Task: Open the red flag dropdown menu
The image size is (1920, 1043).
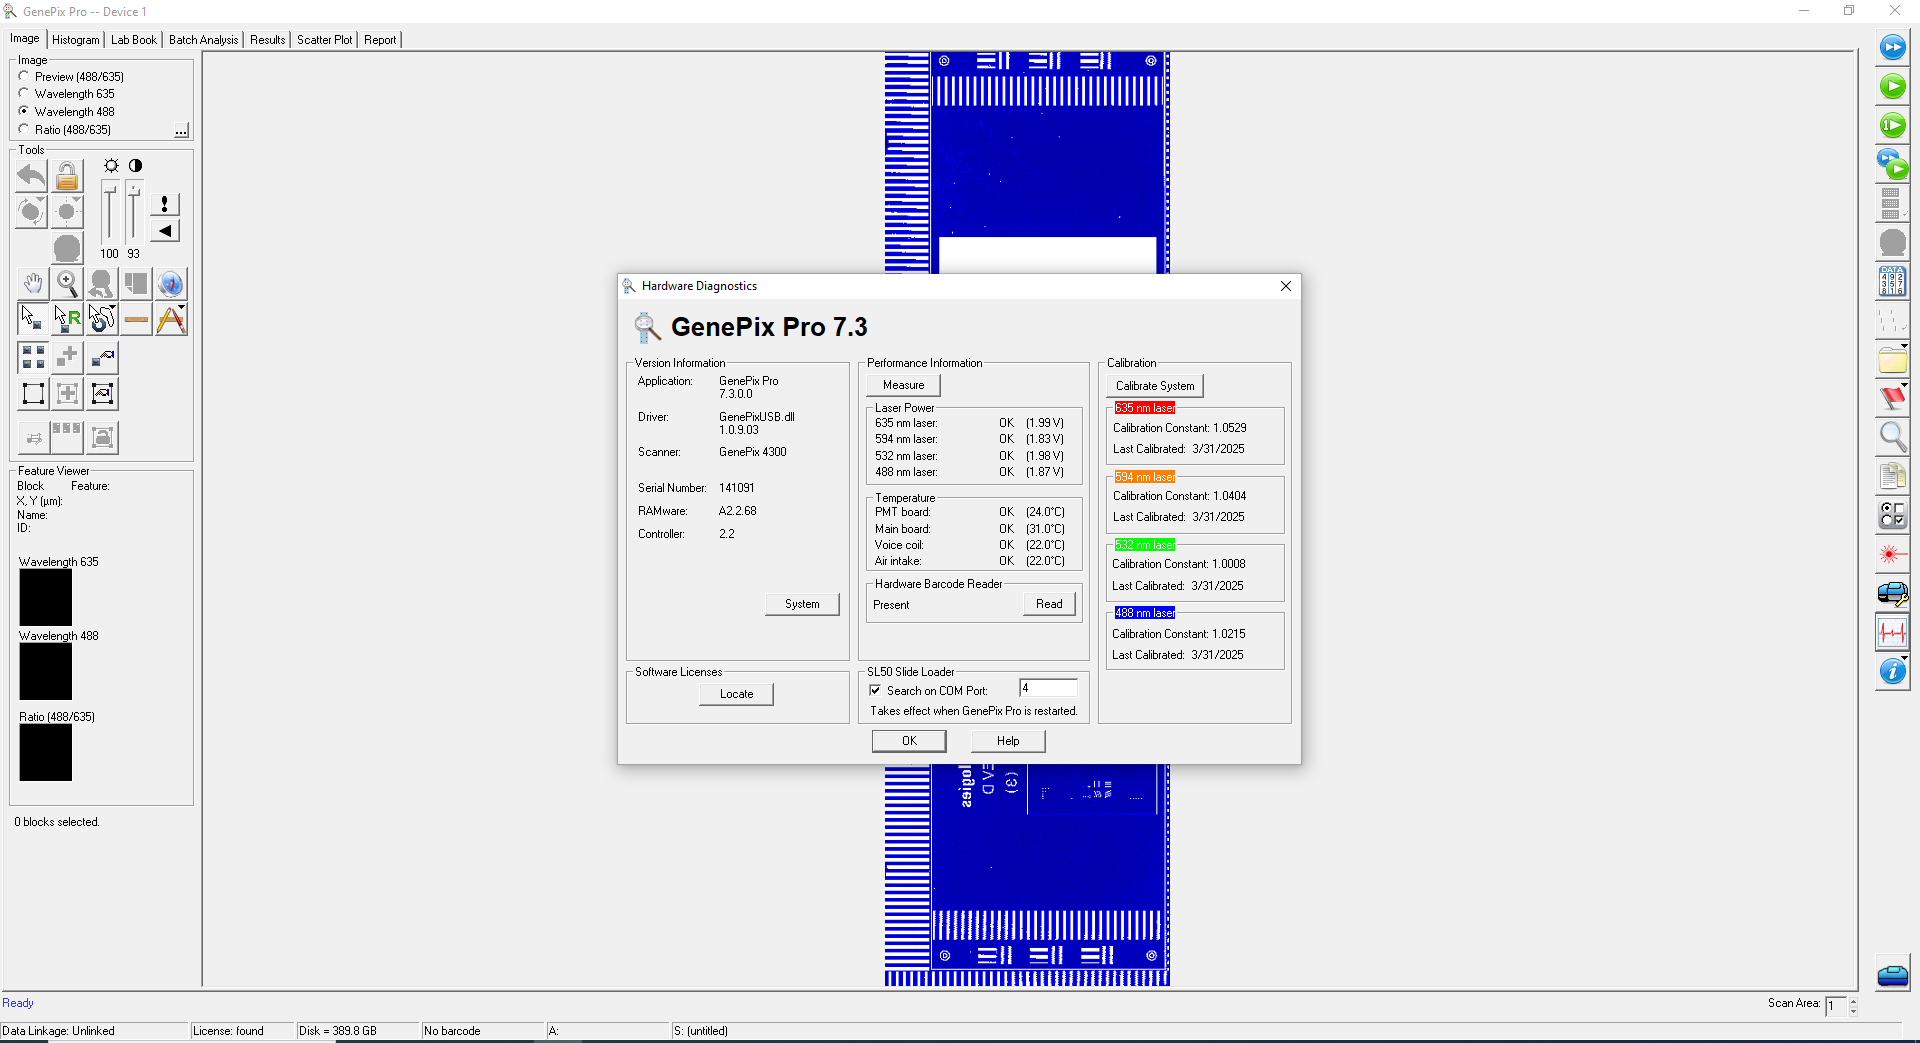Action: coord(1904,385)
